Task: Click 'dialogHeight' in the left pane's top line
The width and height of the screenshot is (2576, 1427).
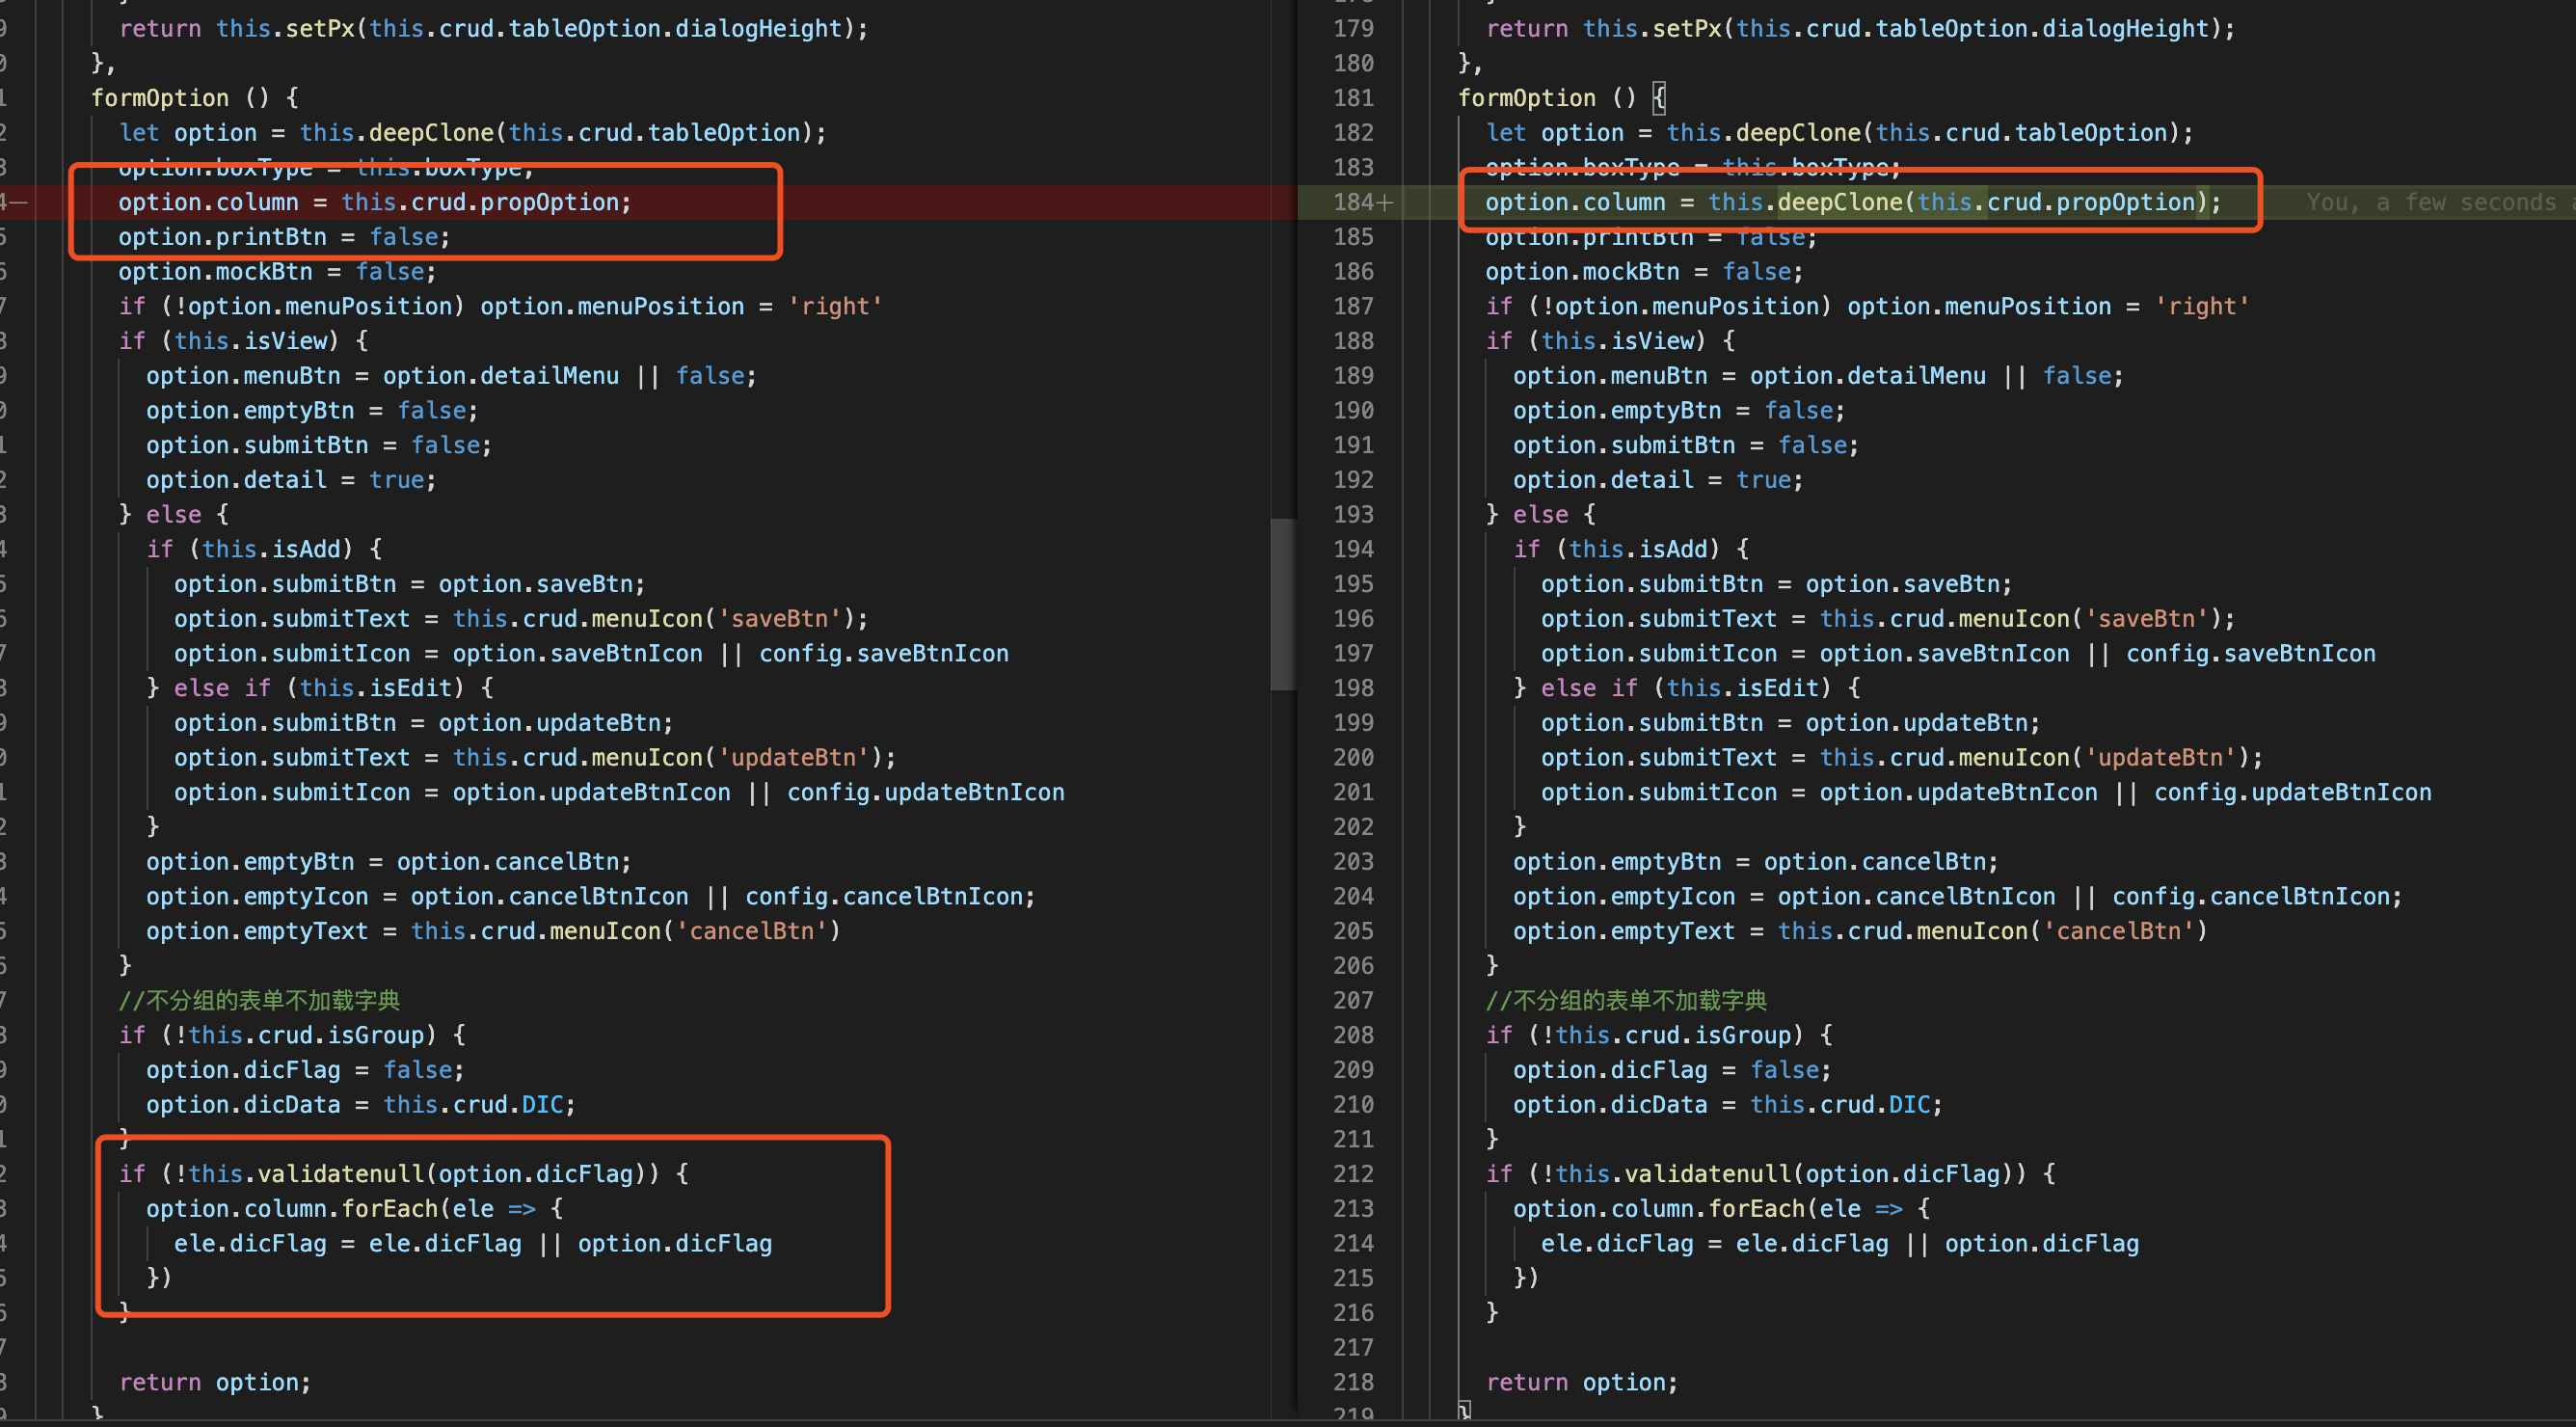Action: pos(758,29)
